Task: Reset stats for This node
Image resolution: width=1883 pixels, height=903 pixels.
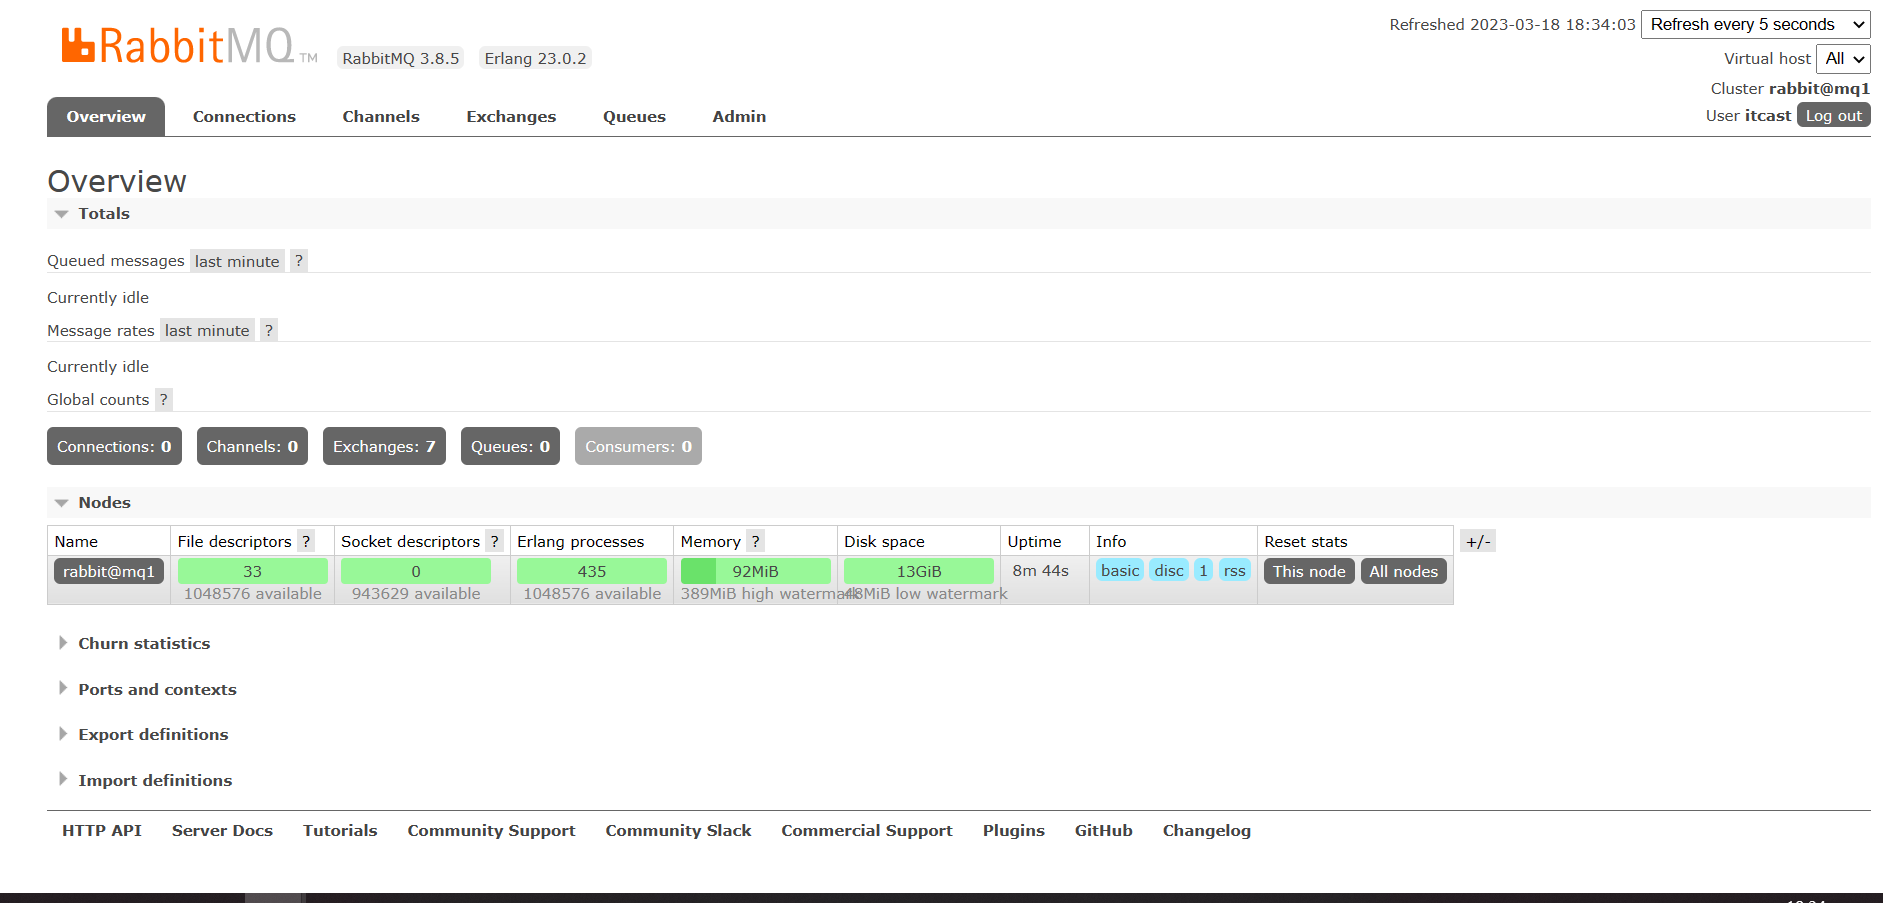Action: click(x=1309, y=571)
